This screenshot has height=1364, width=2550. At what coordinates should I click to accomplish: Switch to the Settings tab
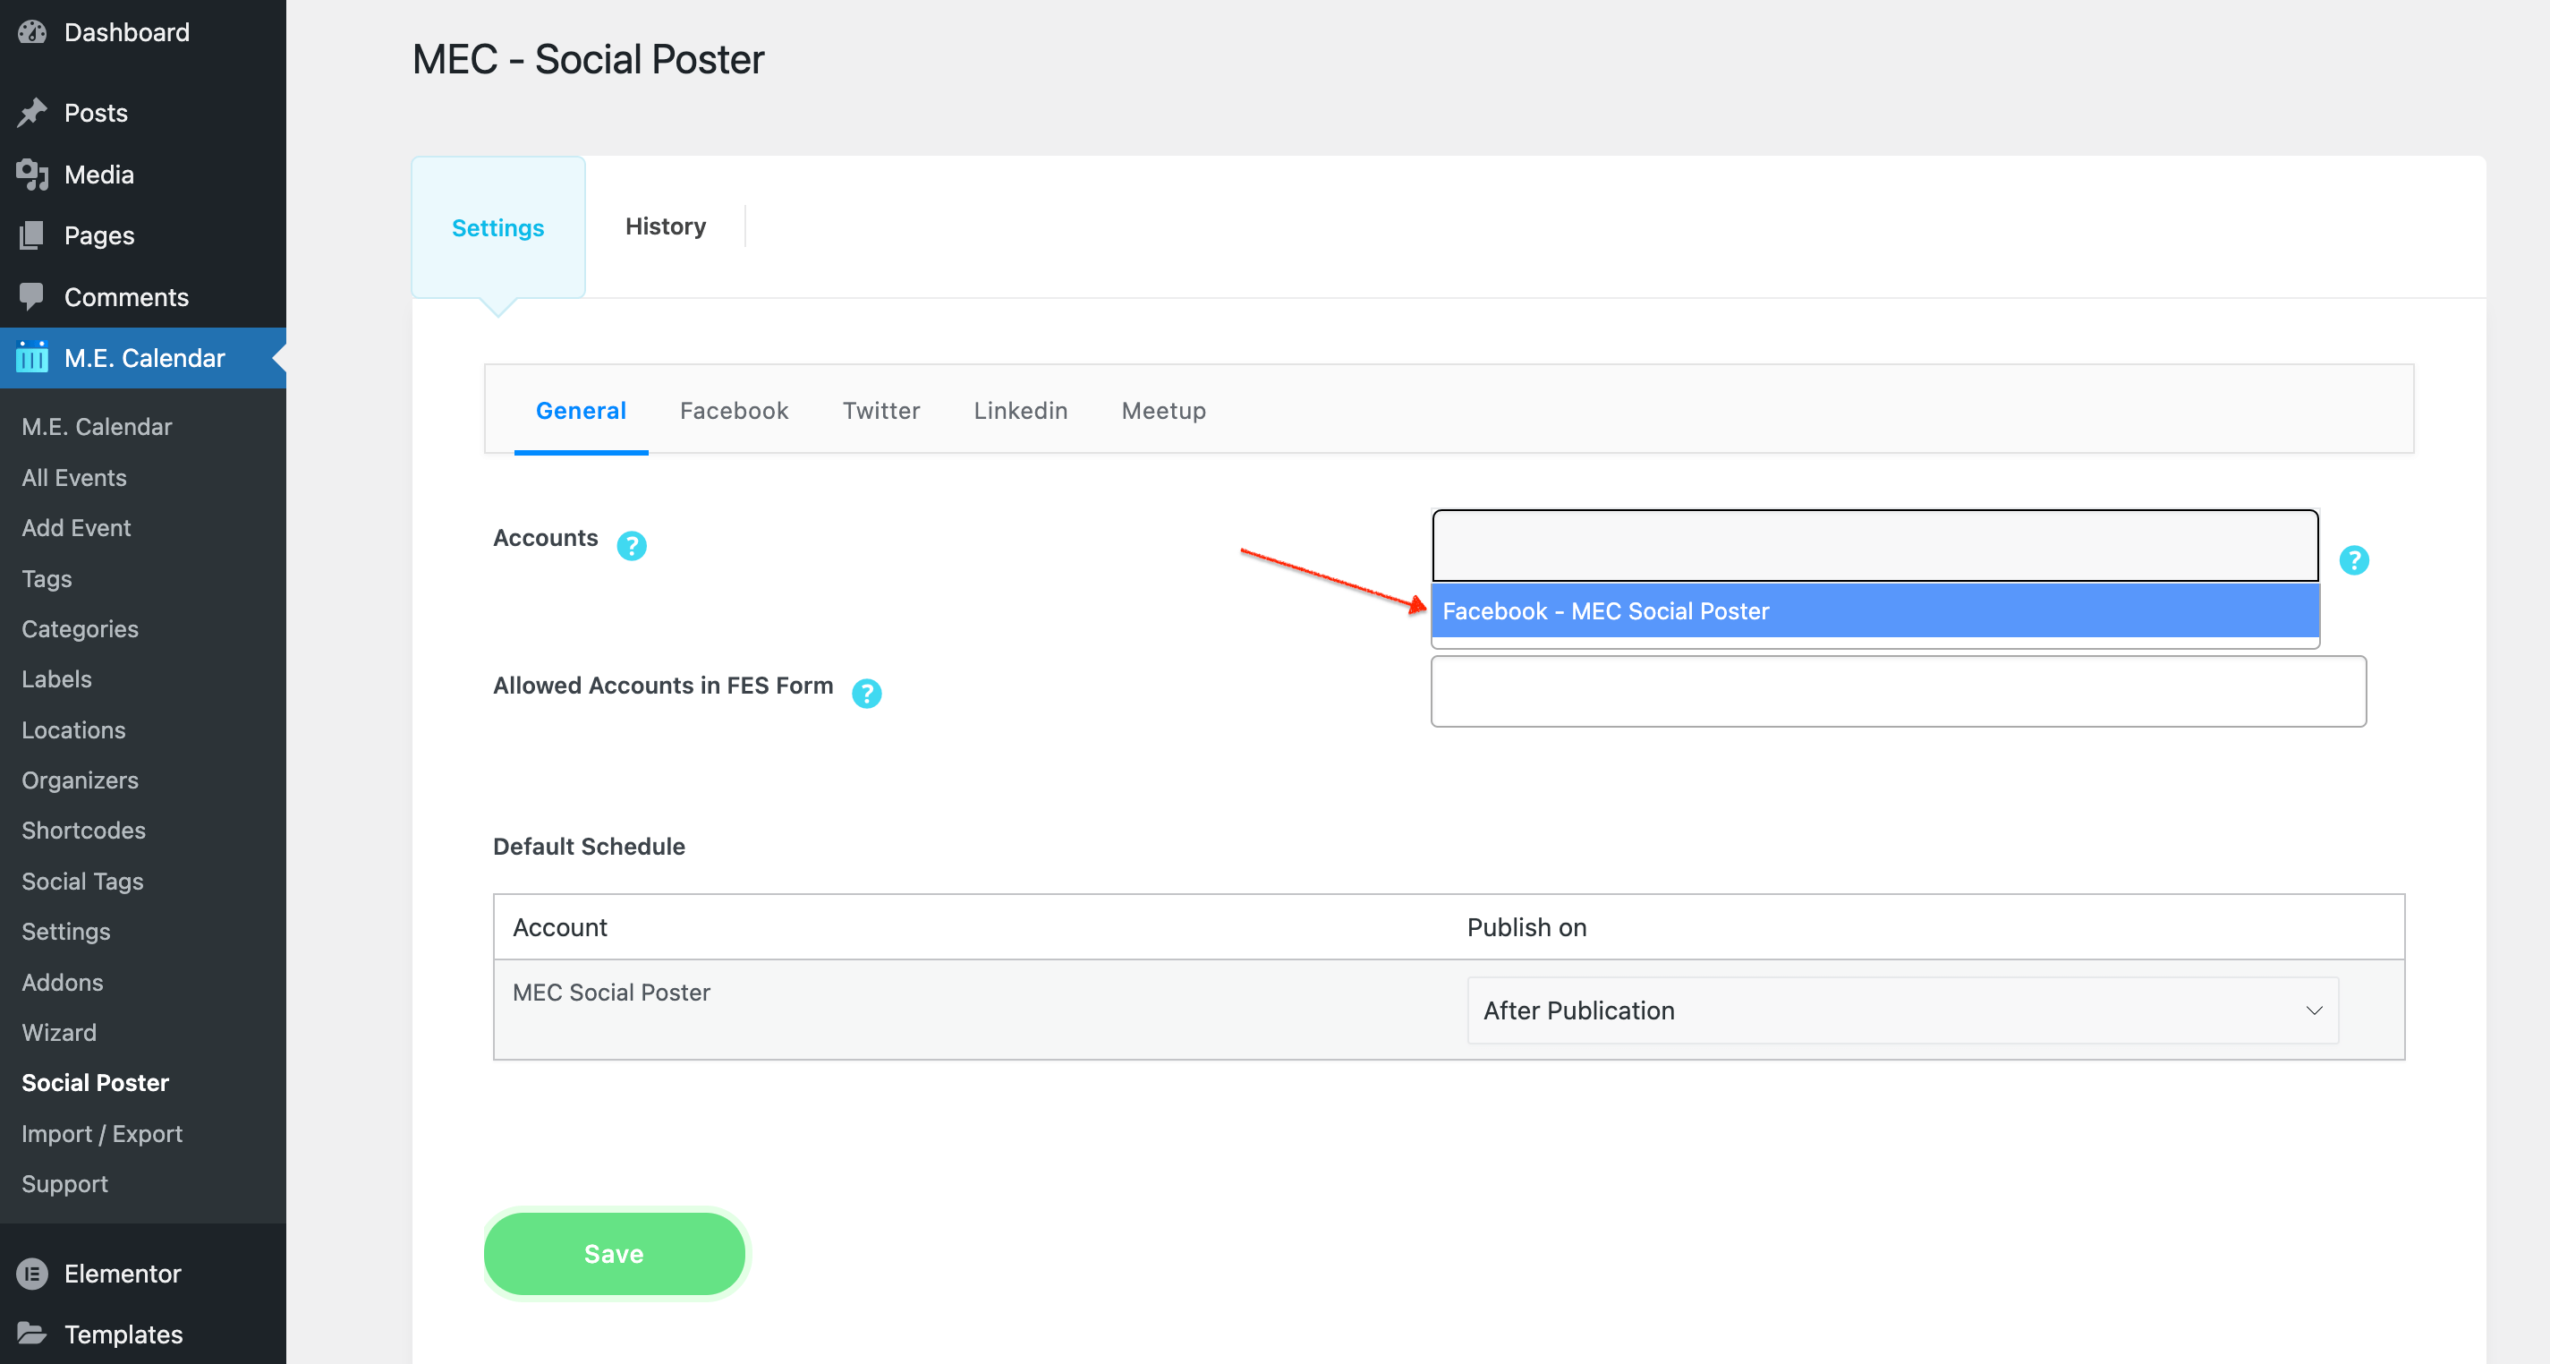(x=498, y=227)
